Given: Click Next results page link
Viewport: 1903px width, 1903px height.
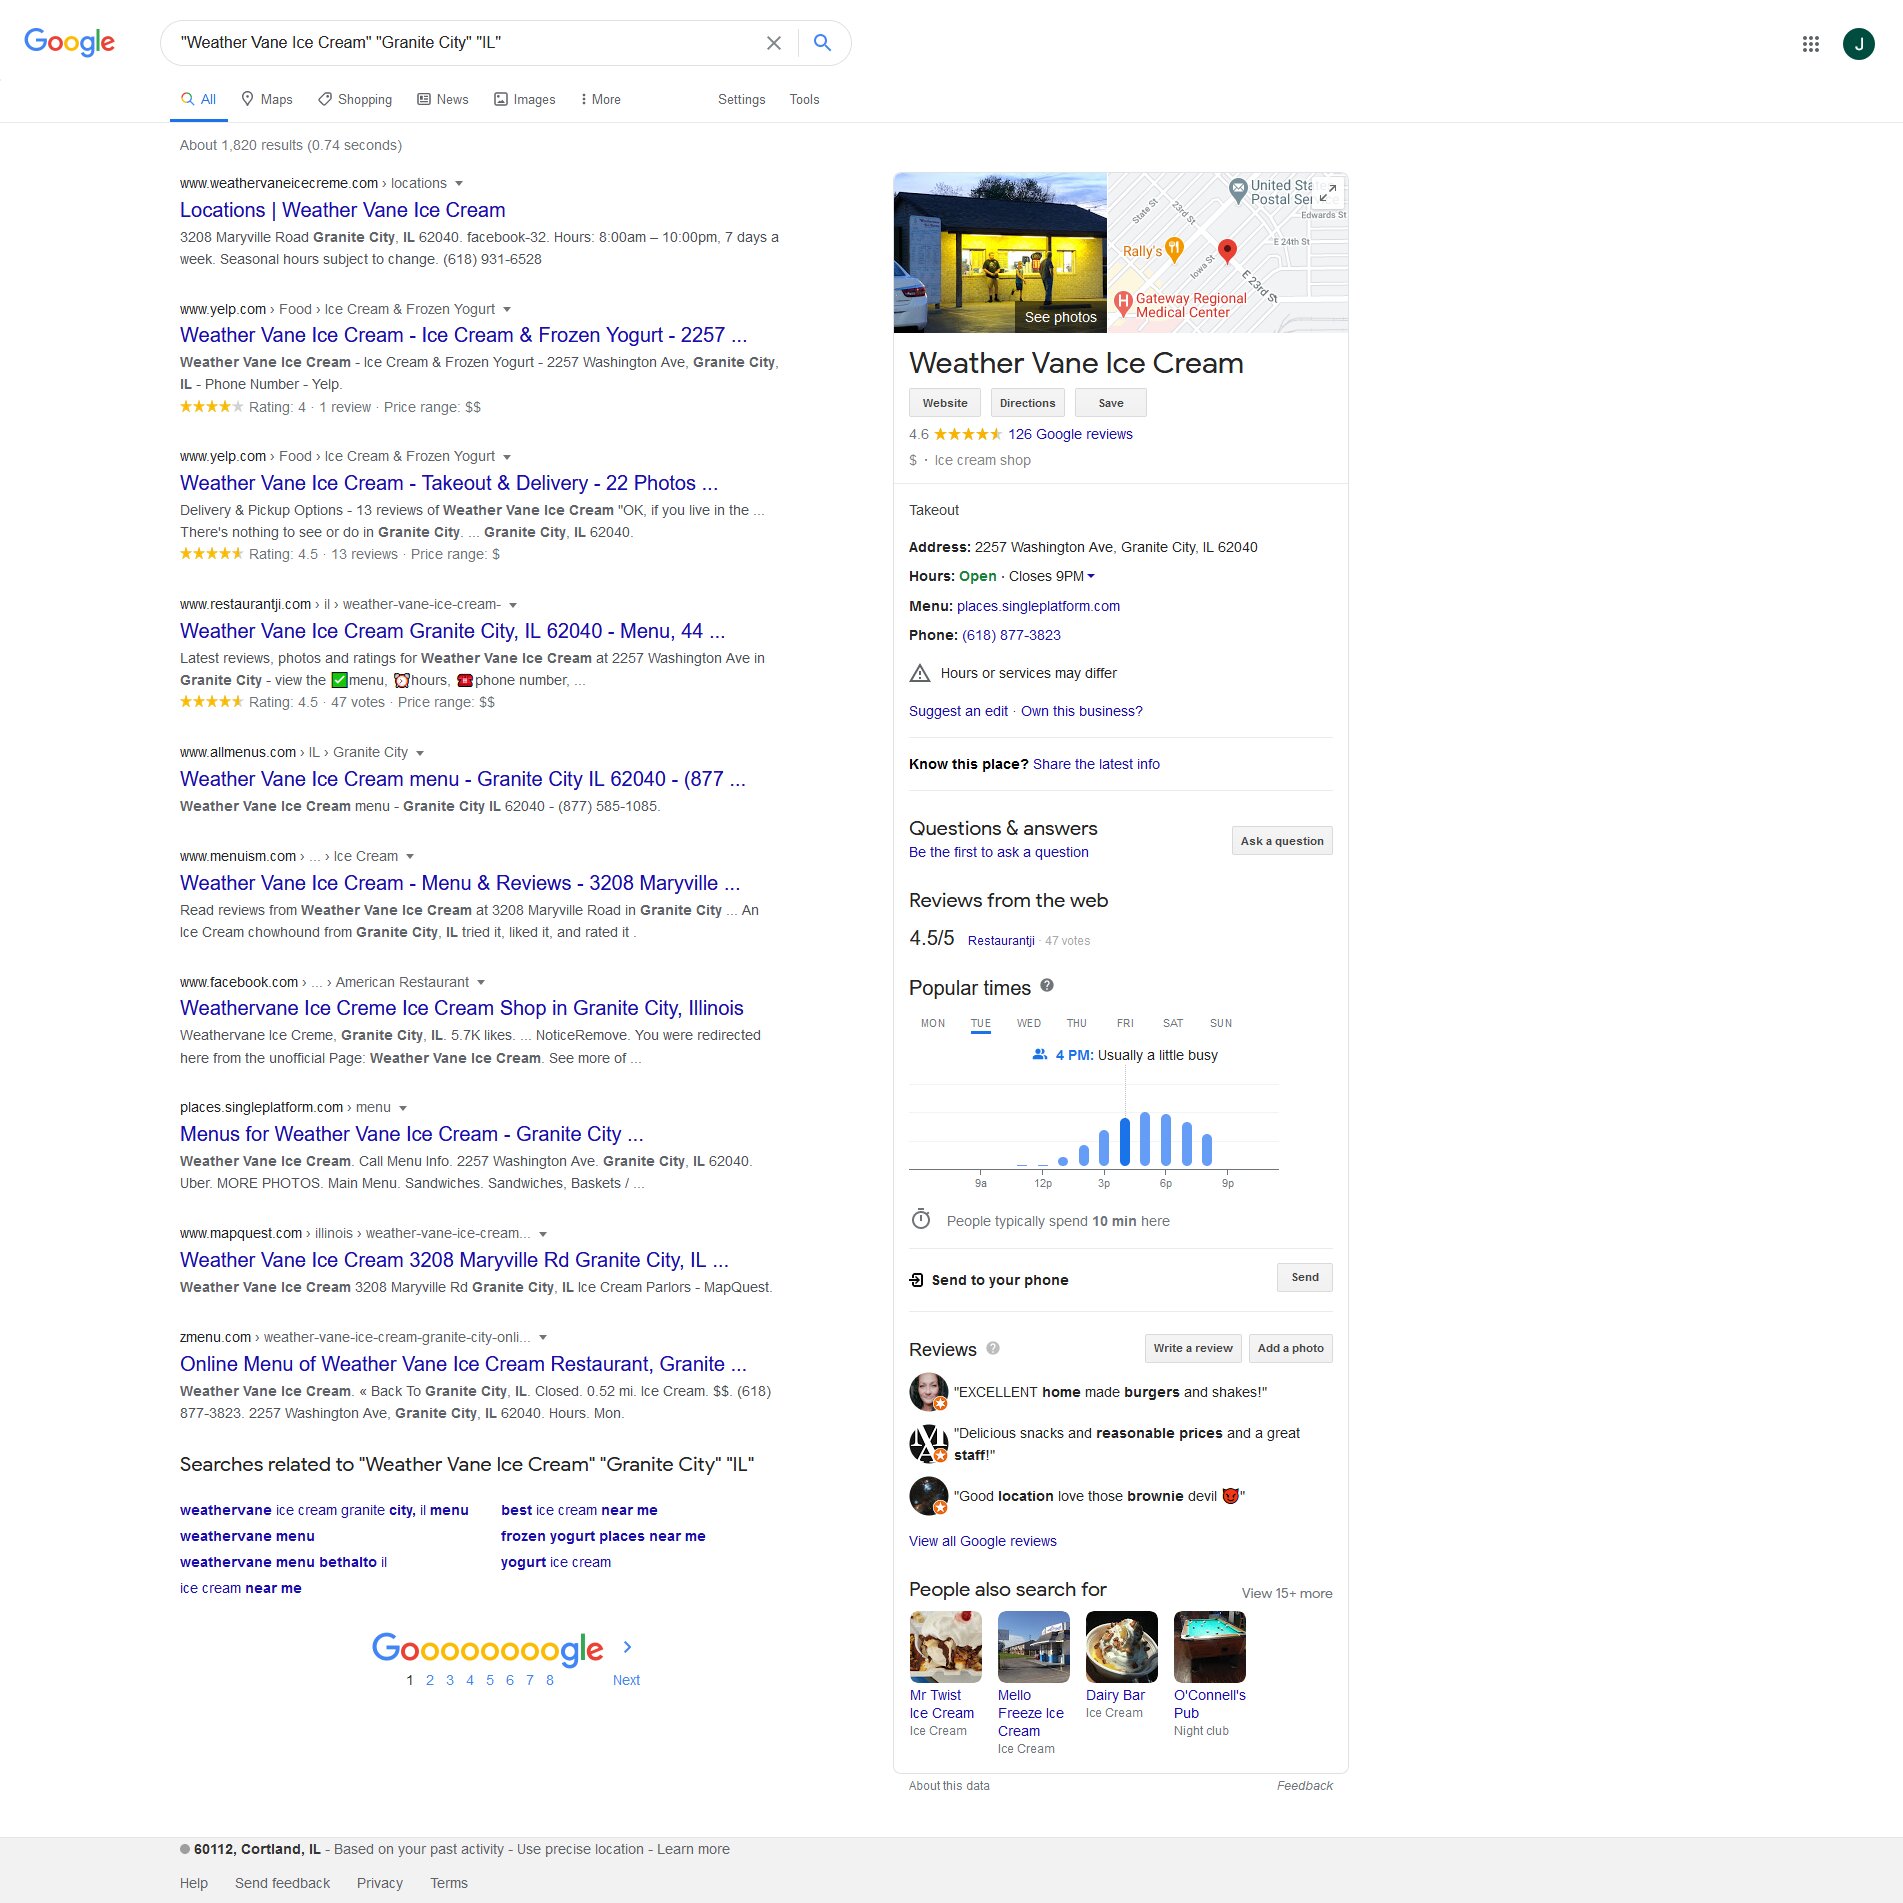Looking at the screenshot, I should pyautogui.click(x=626, y=1680).
